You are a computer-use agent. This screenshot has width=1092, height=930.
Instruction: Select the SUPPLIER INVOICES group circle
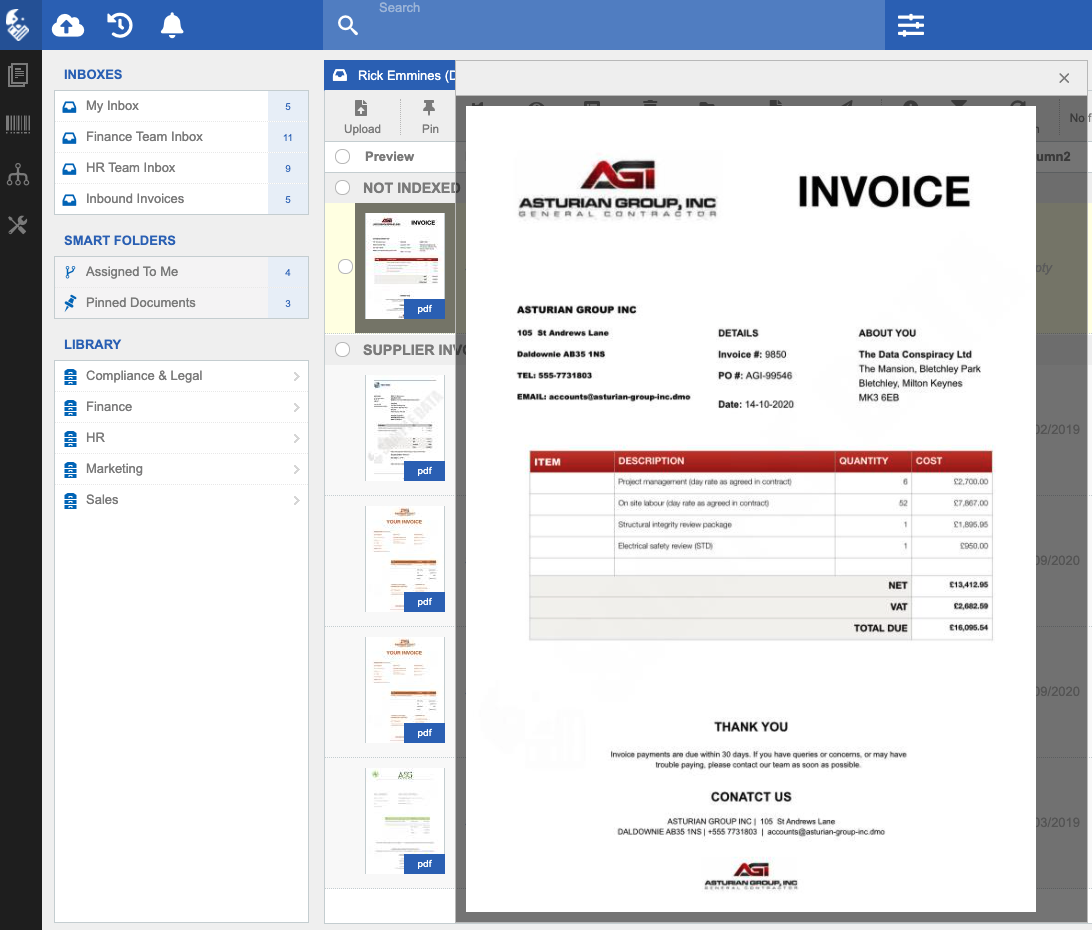coord(343,350)
